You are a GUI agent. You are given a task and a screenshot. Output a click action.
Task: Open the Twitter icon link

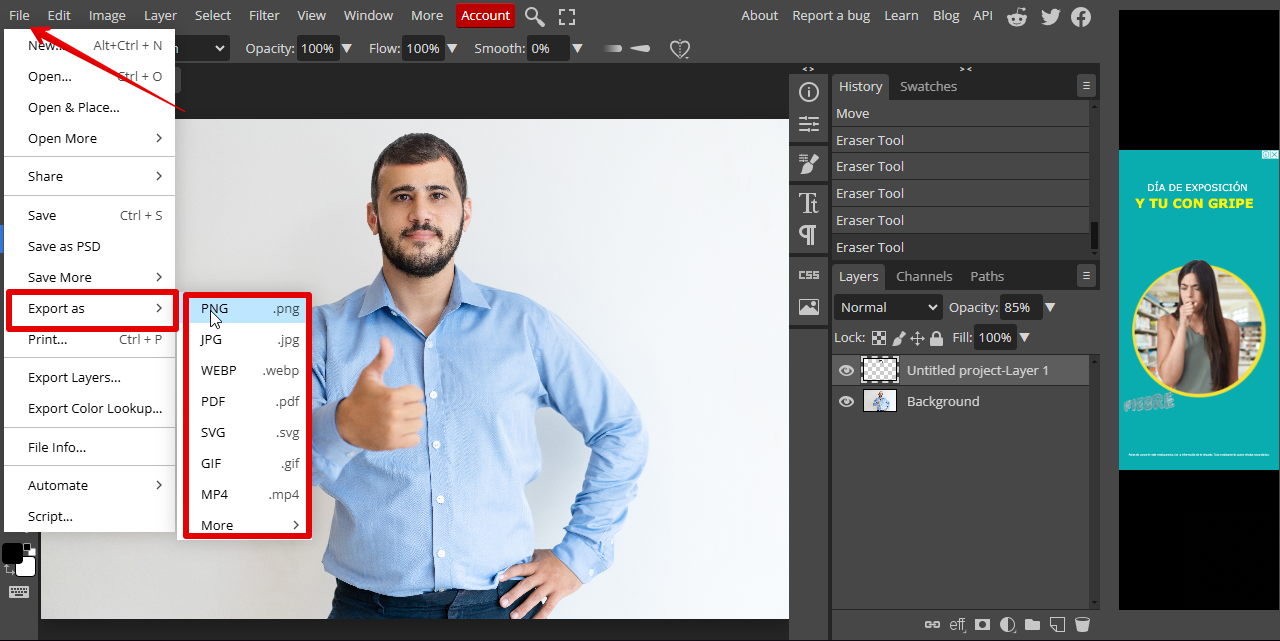(x=1050, y=16)
